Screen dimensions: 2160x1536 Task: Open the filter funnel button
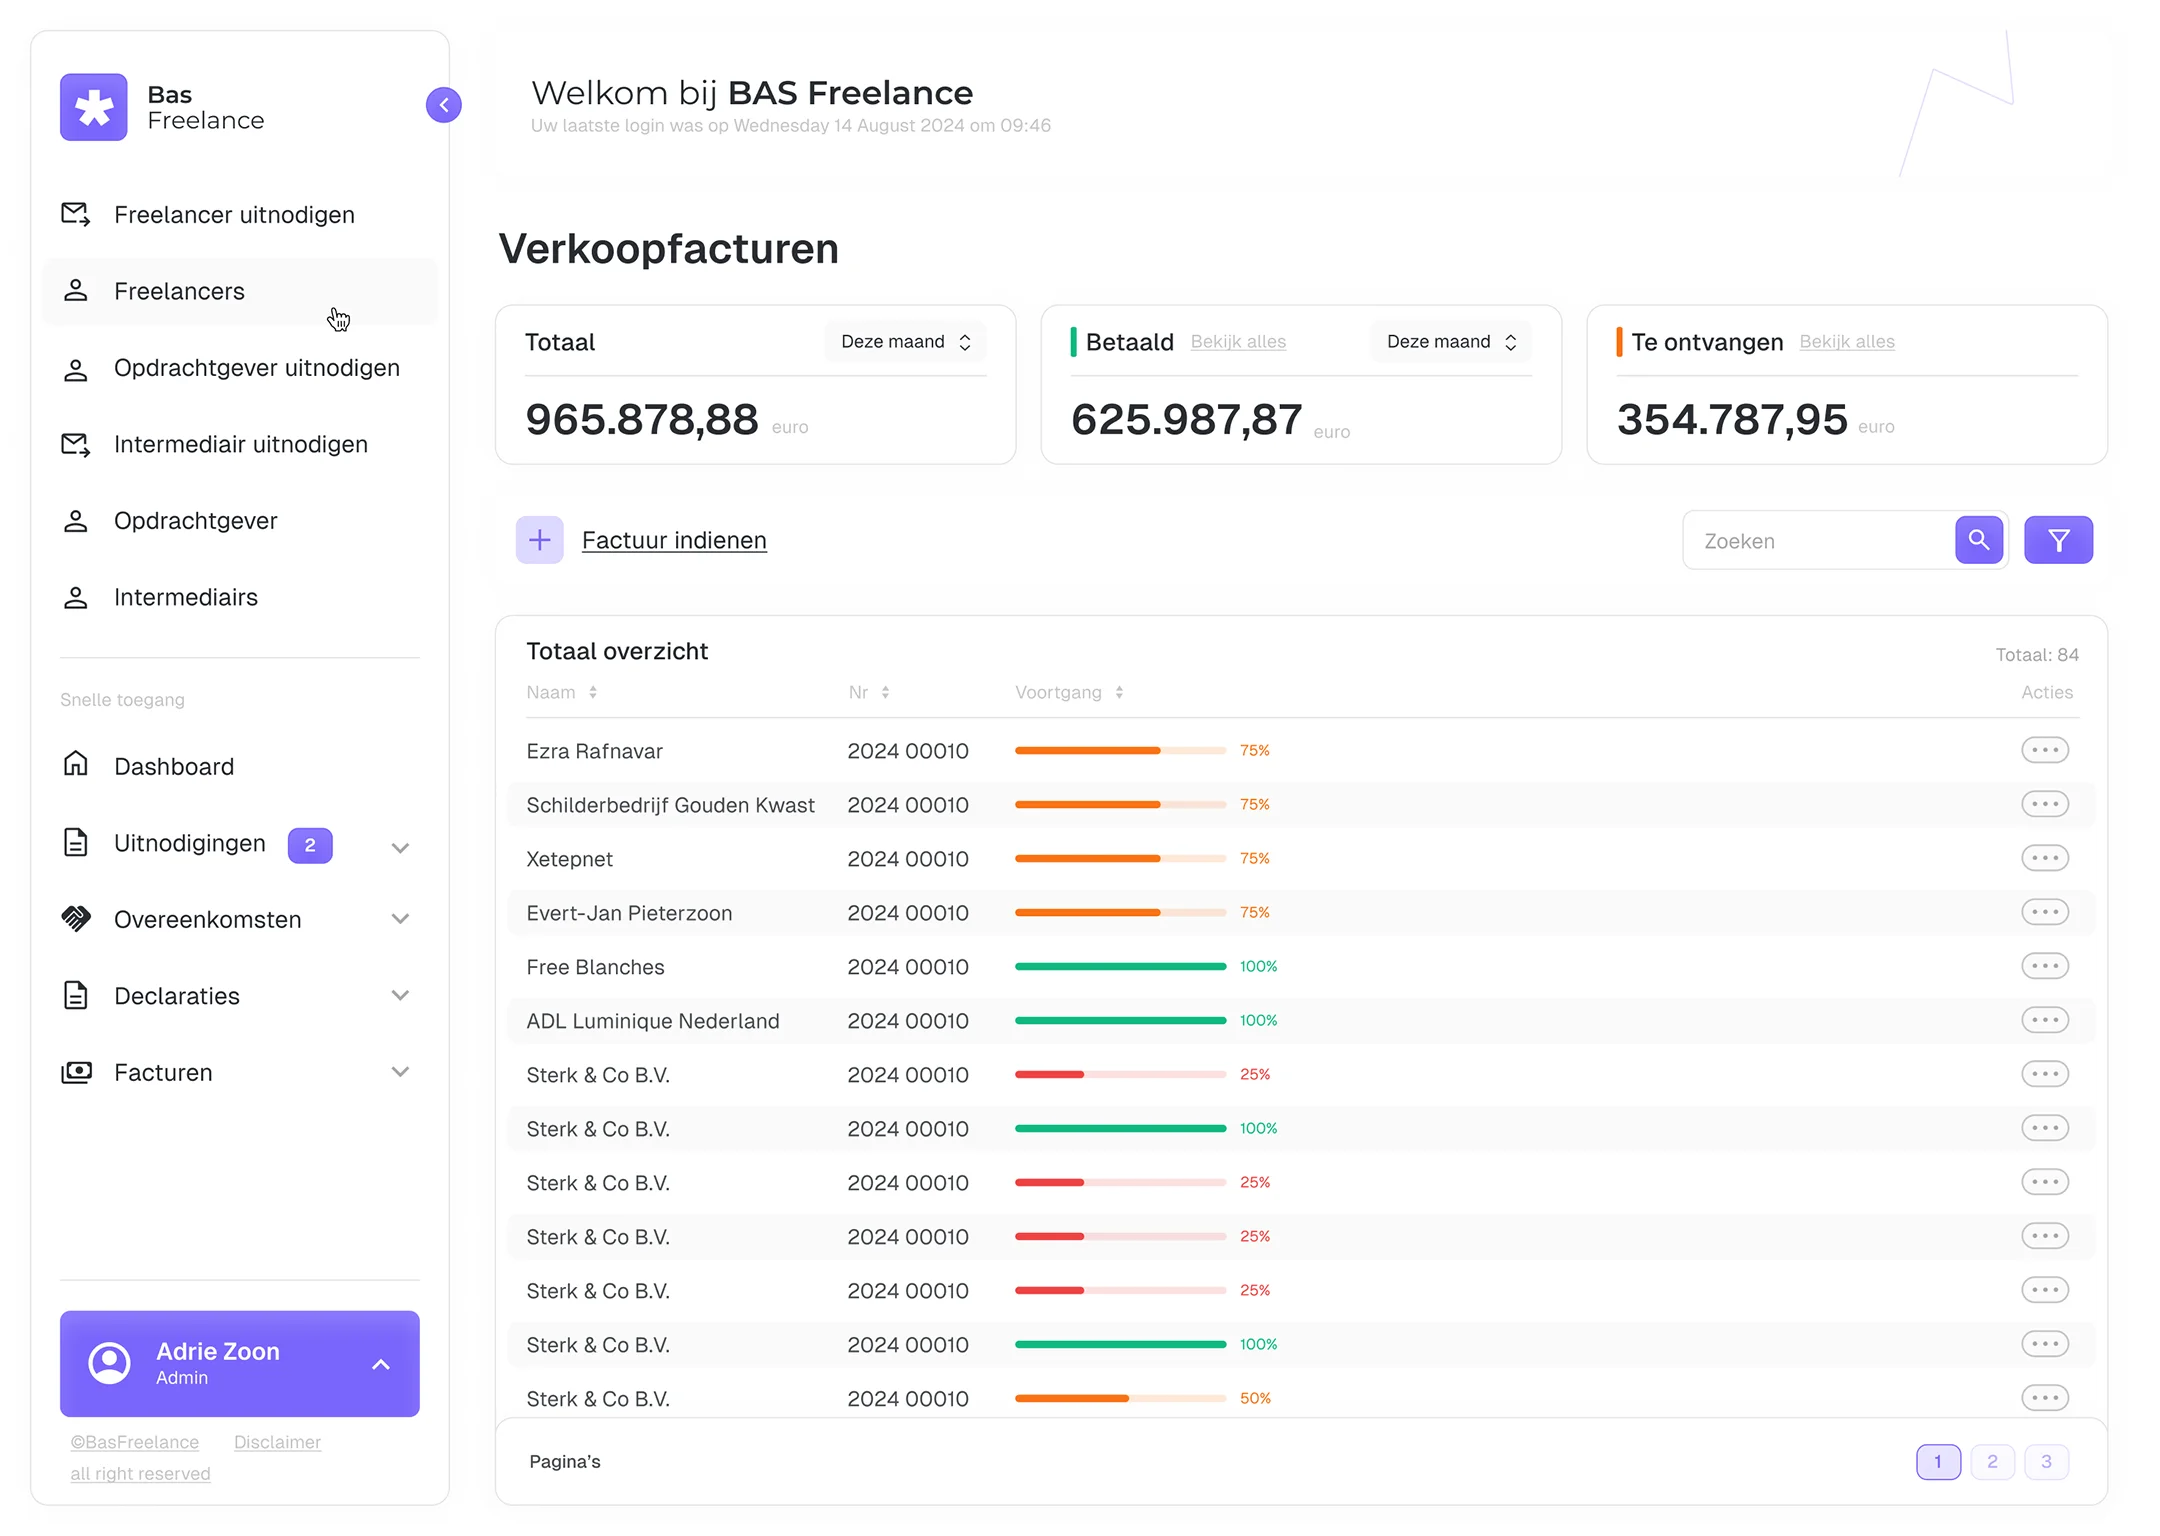tap(2058, 540)
